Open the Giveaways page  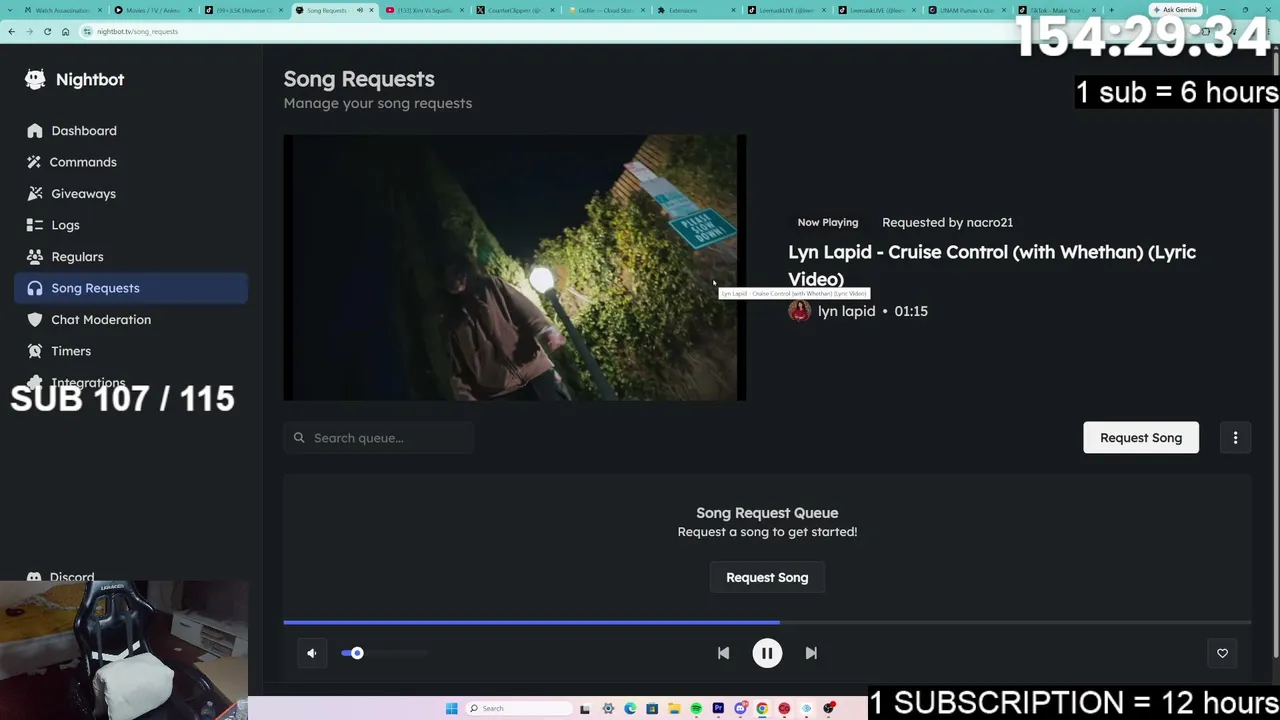pyautogui.click(x=131, y=194)
